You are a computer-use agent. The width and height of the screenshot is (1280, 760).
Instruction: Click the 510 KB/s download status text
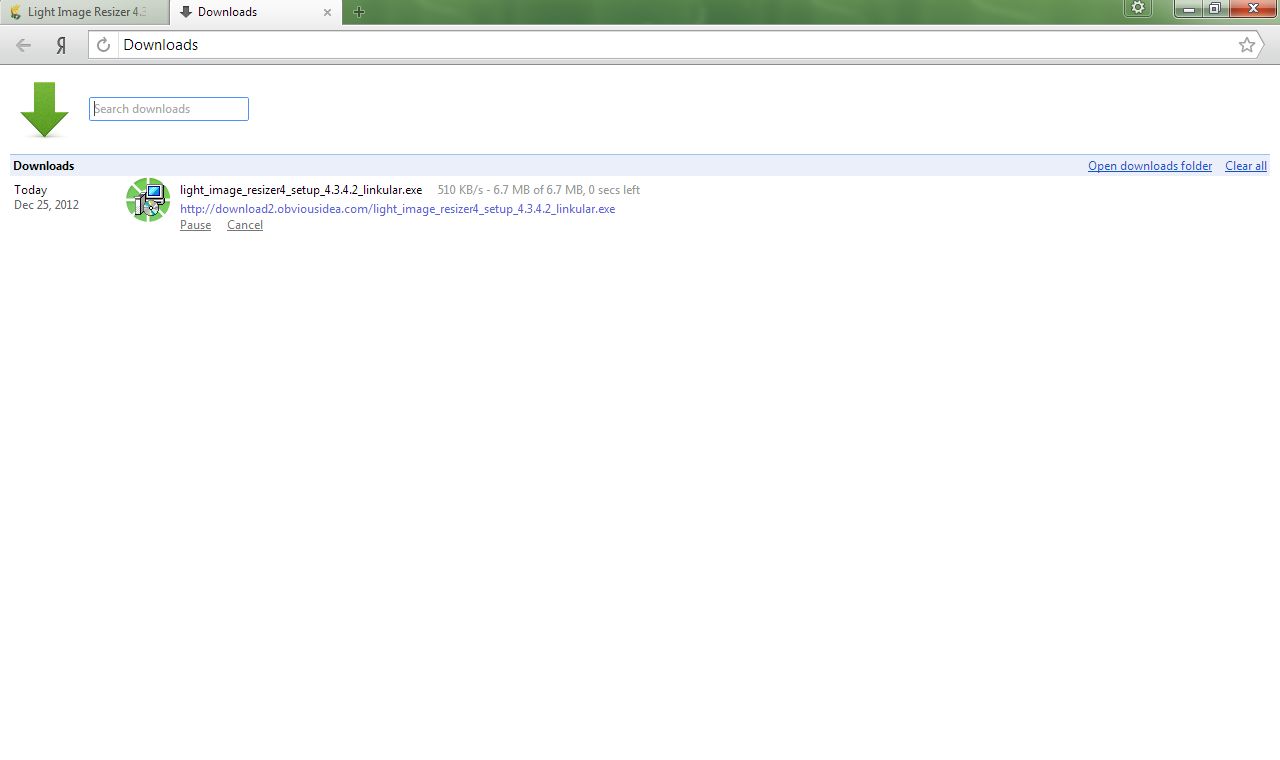pos(539,190)
